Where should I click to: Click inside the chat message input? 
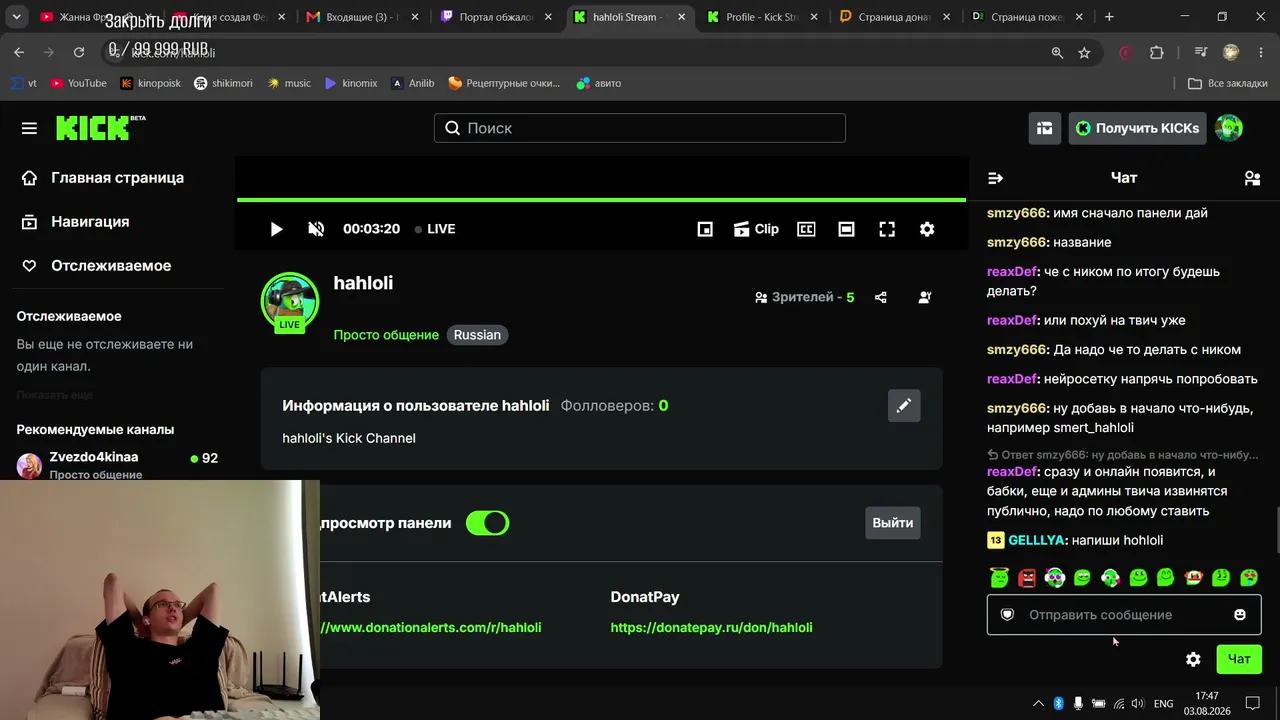(1124, 615)
